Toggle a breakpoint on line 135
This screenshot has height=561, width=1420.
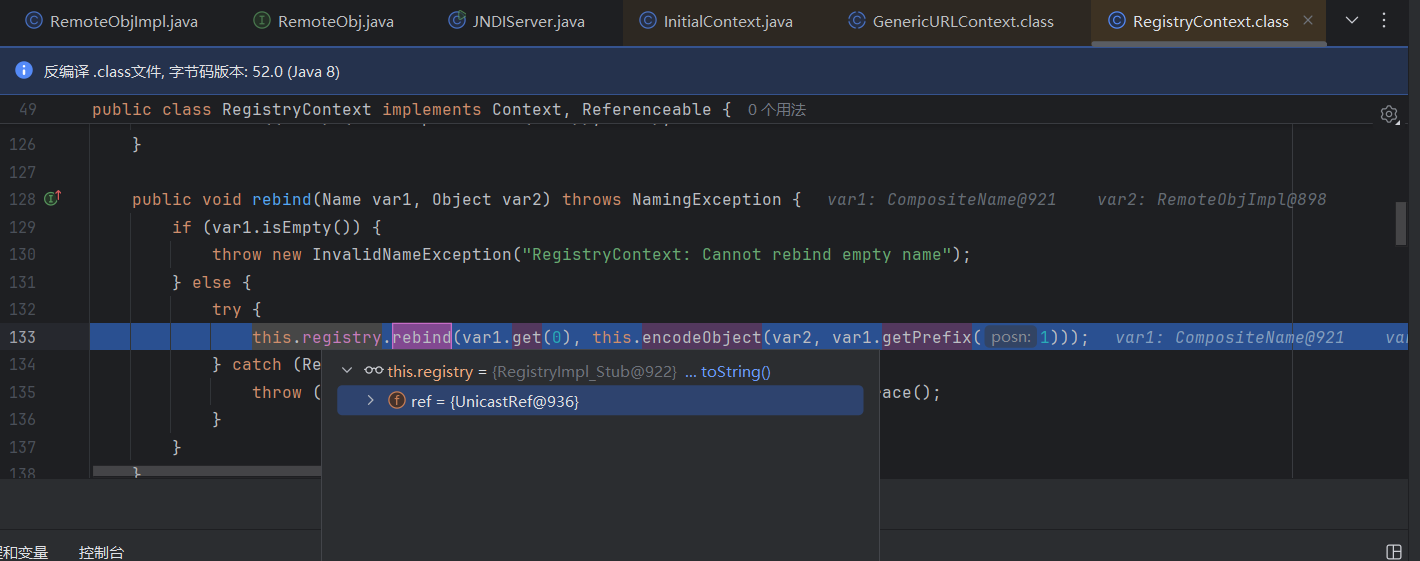pyautogui.click(x=22, y=392)
